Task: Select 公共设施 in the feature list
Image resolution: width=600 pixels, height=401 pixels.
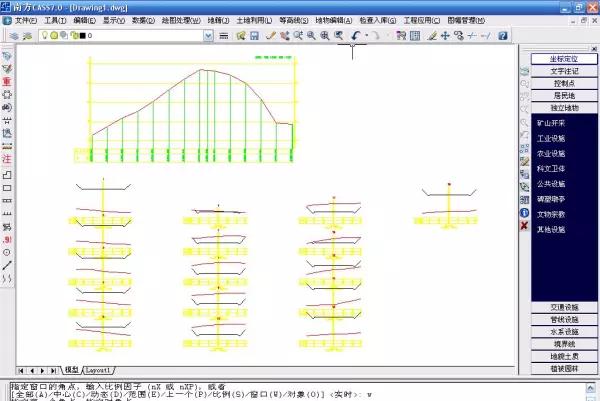Action: click(x=551, y=184)
